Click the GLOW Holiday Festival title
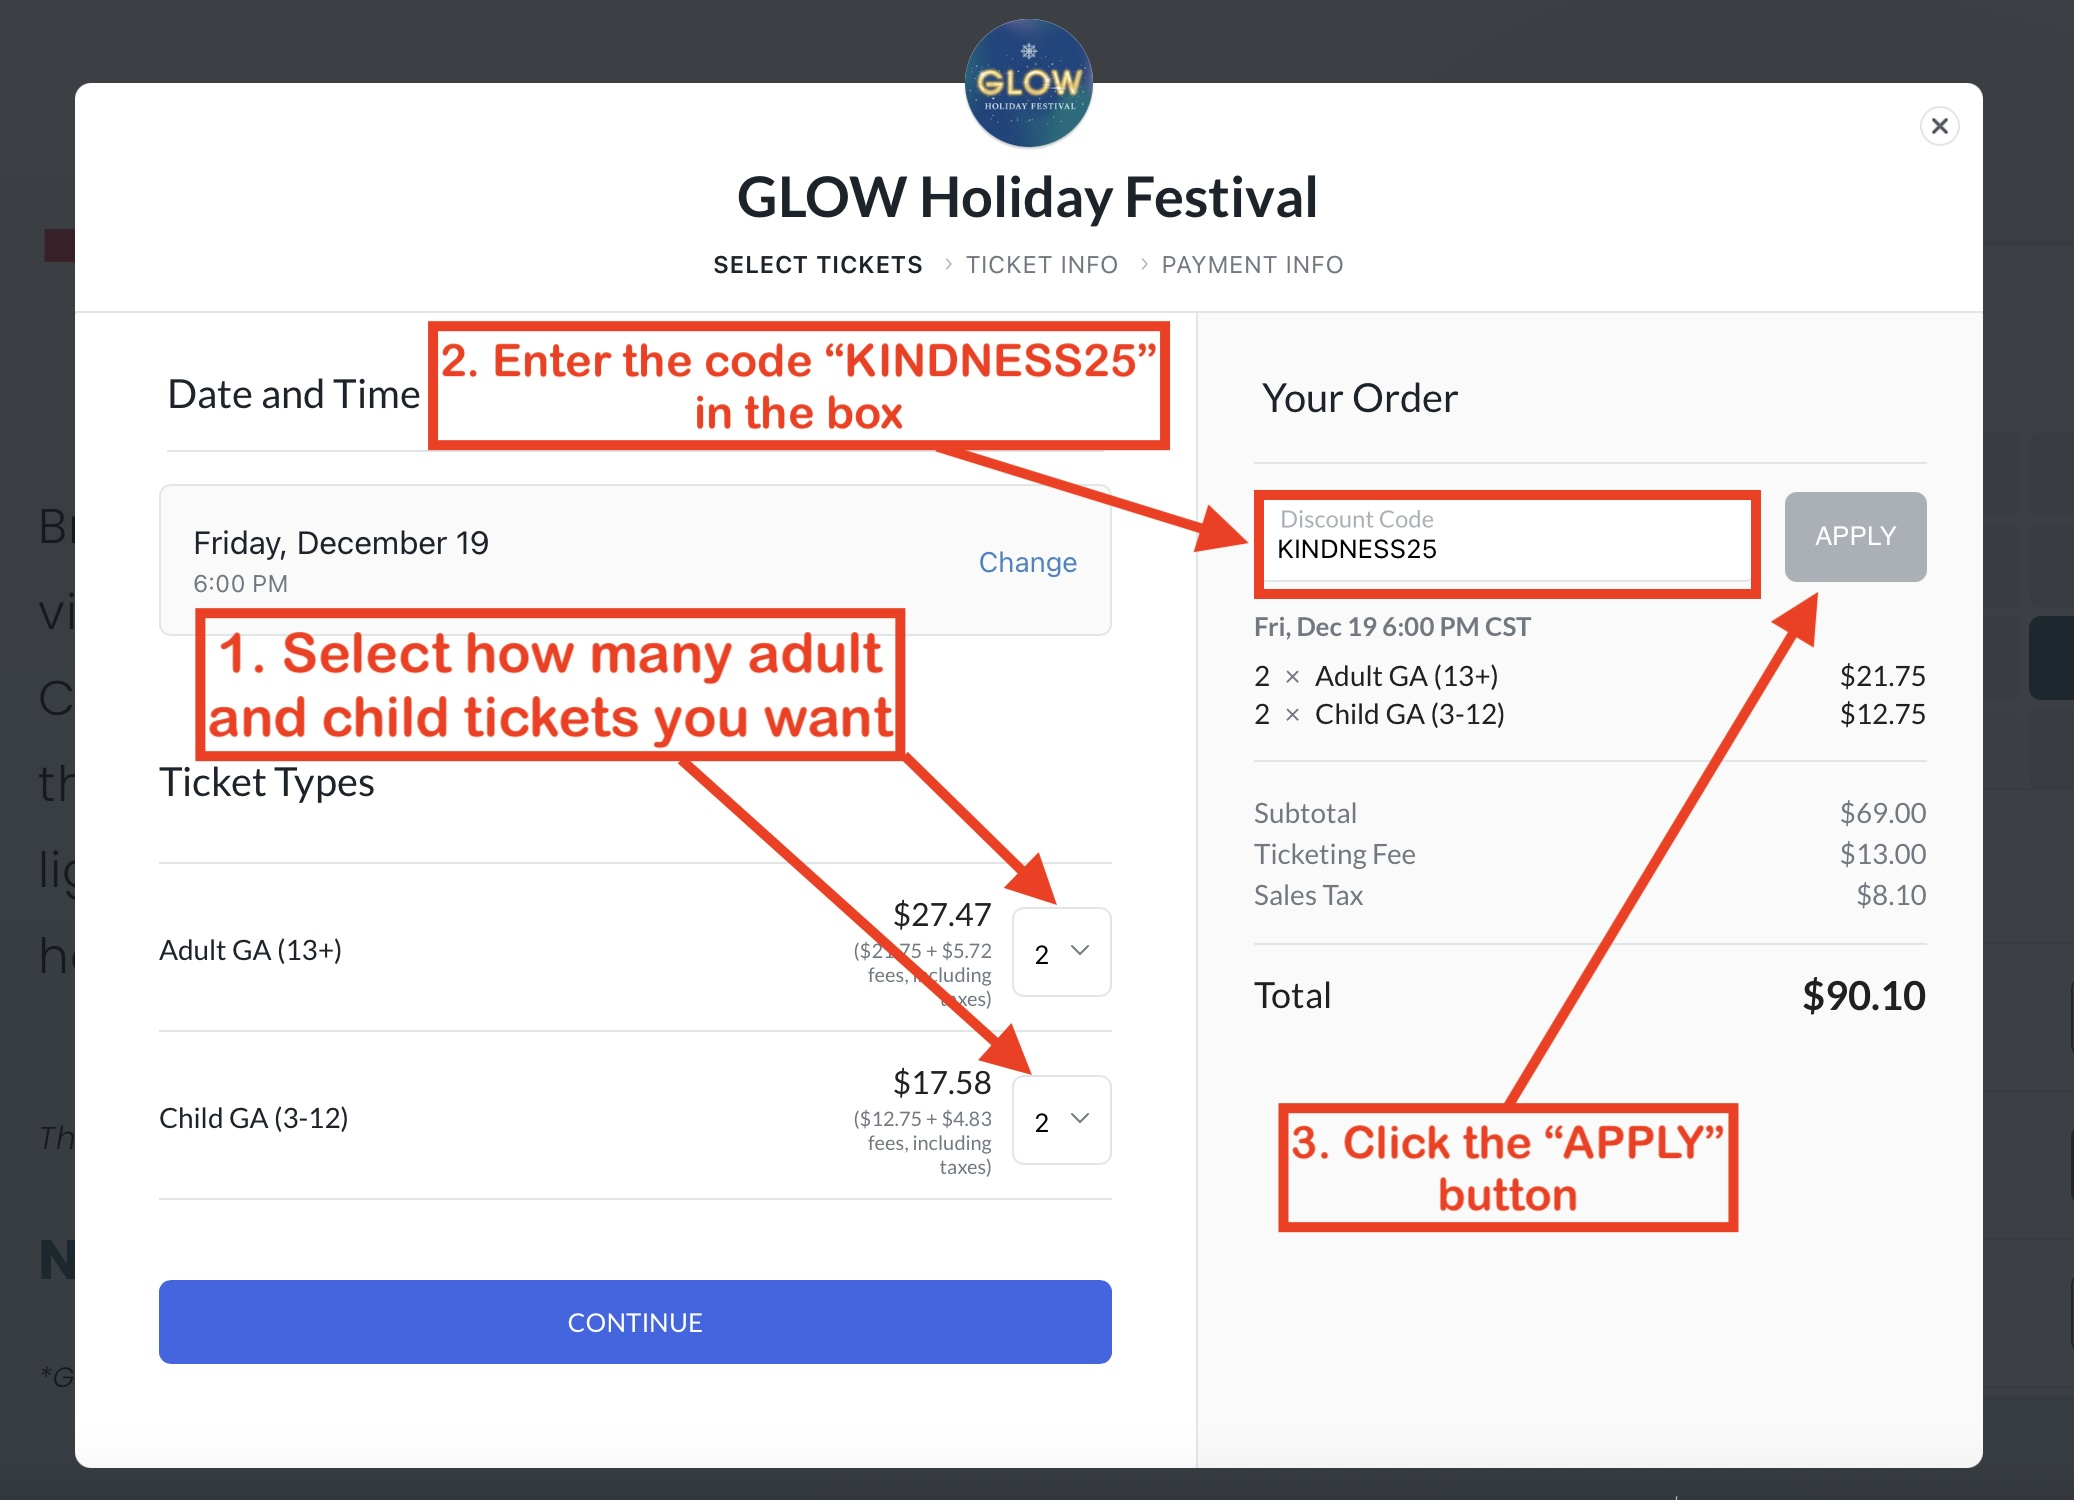 coord(1027,197)
